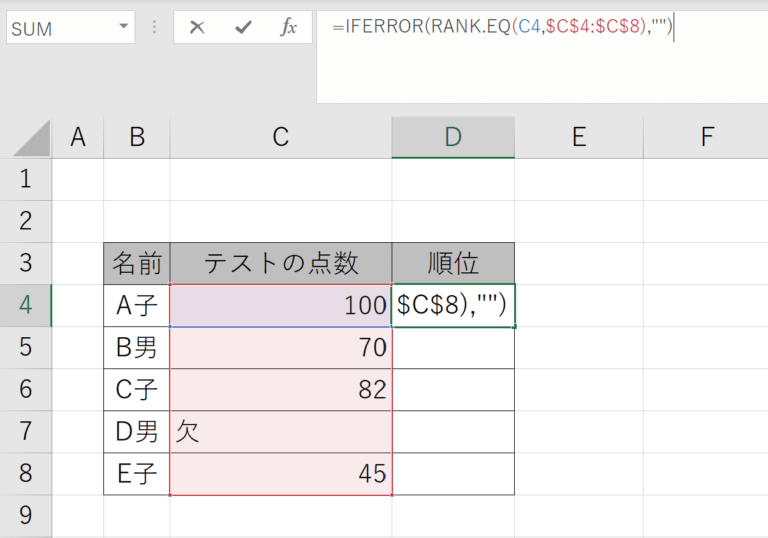Select row 8 header
This screenshot has width=768, height=538.
(x=25, y=474)
